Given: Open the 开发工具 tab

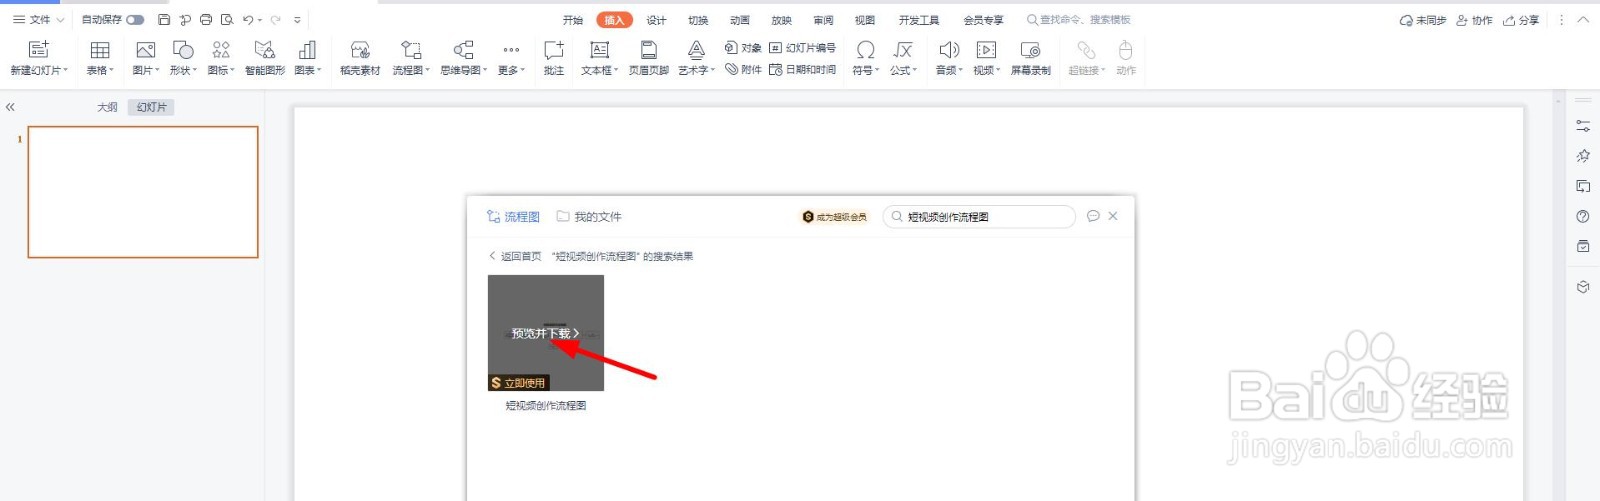Looking at the screenshot, I should click(919, 20).
